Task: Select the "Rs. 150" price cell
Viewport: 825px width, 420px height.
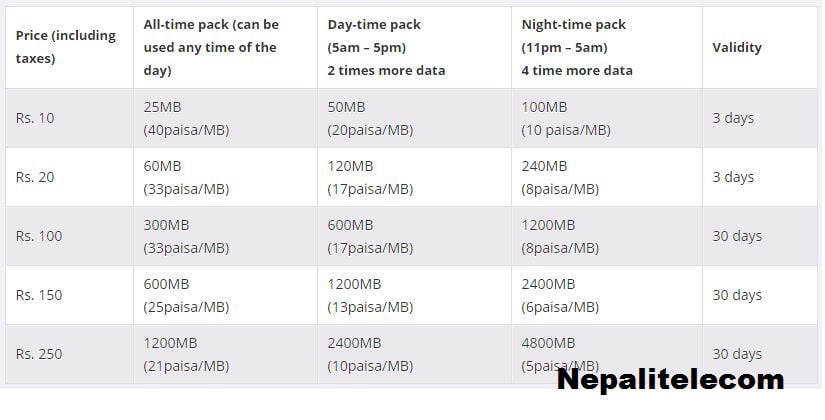Action: (x=69, y=295)
